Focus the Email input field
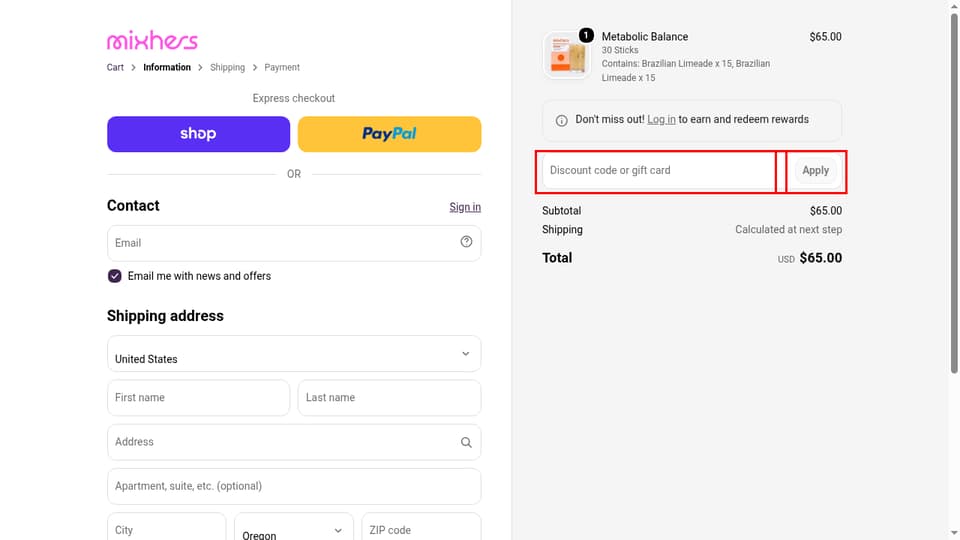Screen dimensions: 960x540 pos(294,243)
